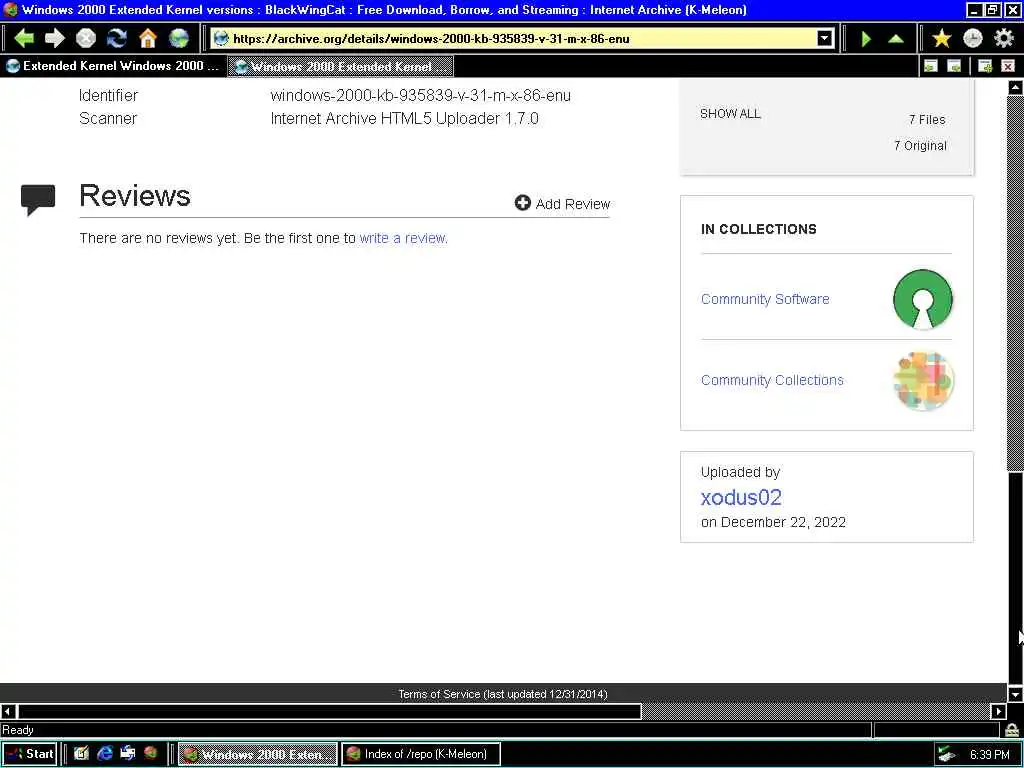Open the Community Collections link
Screen dimensions: 1024x768
click(x=772, y=380)
